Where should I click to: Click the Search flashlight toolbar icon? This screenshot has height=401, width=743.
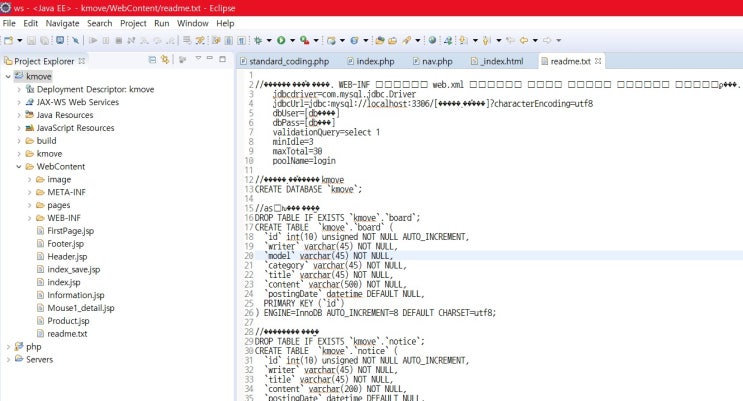pos(407,41)
